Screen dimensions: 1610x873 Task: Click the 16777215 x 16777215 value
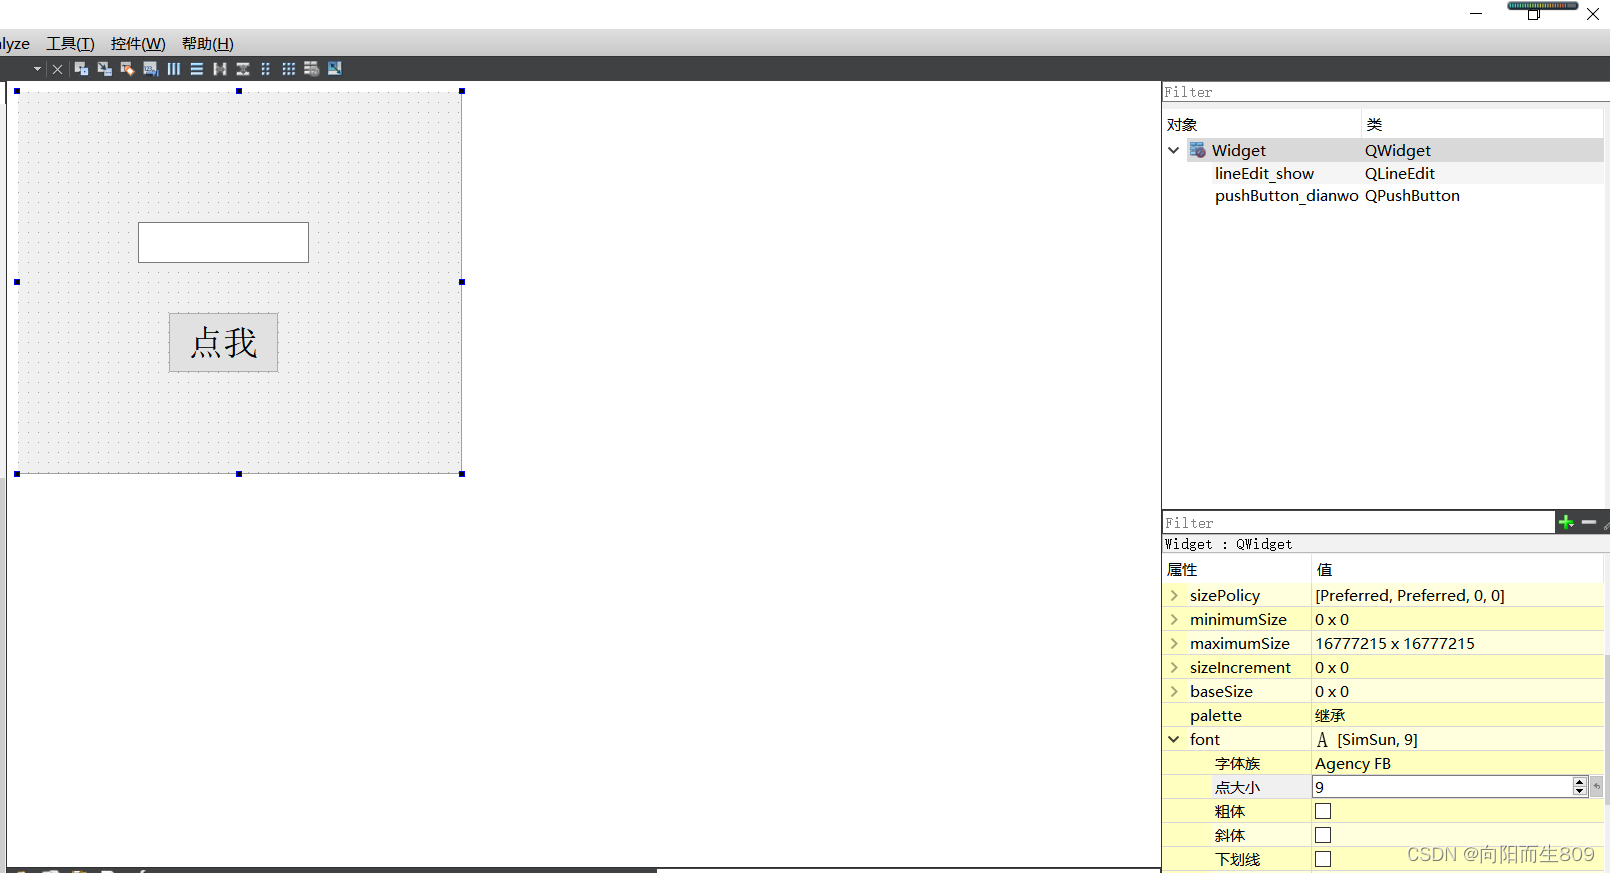(x=1395, y=643)
